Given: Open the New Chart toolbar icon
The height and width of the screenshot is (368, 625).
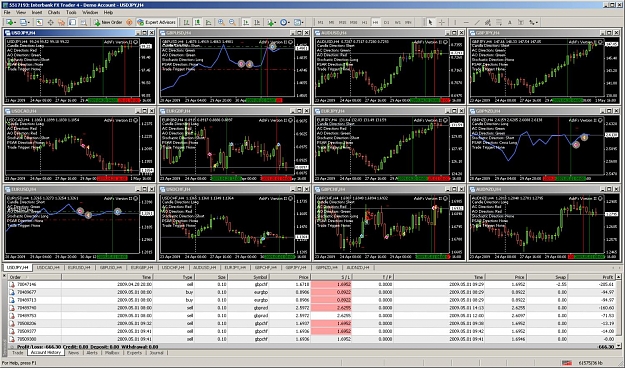Looking at the screenshot, I should tap(9, 22).
